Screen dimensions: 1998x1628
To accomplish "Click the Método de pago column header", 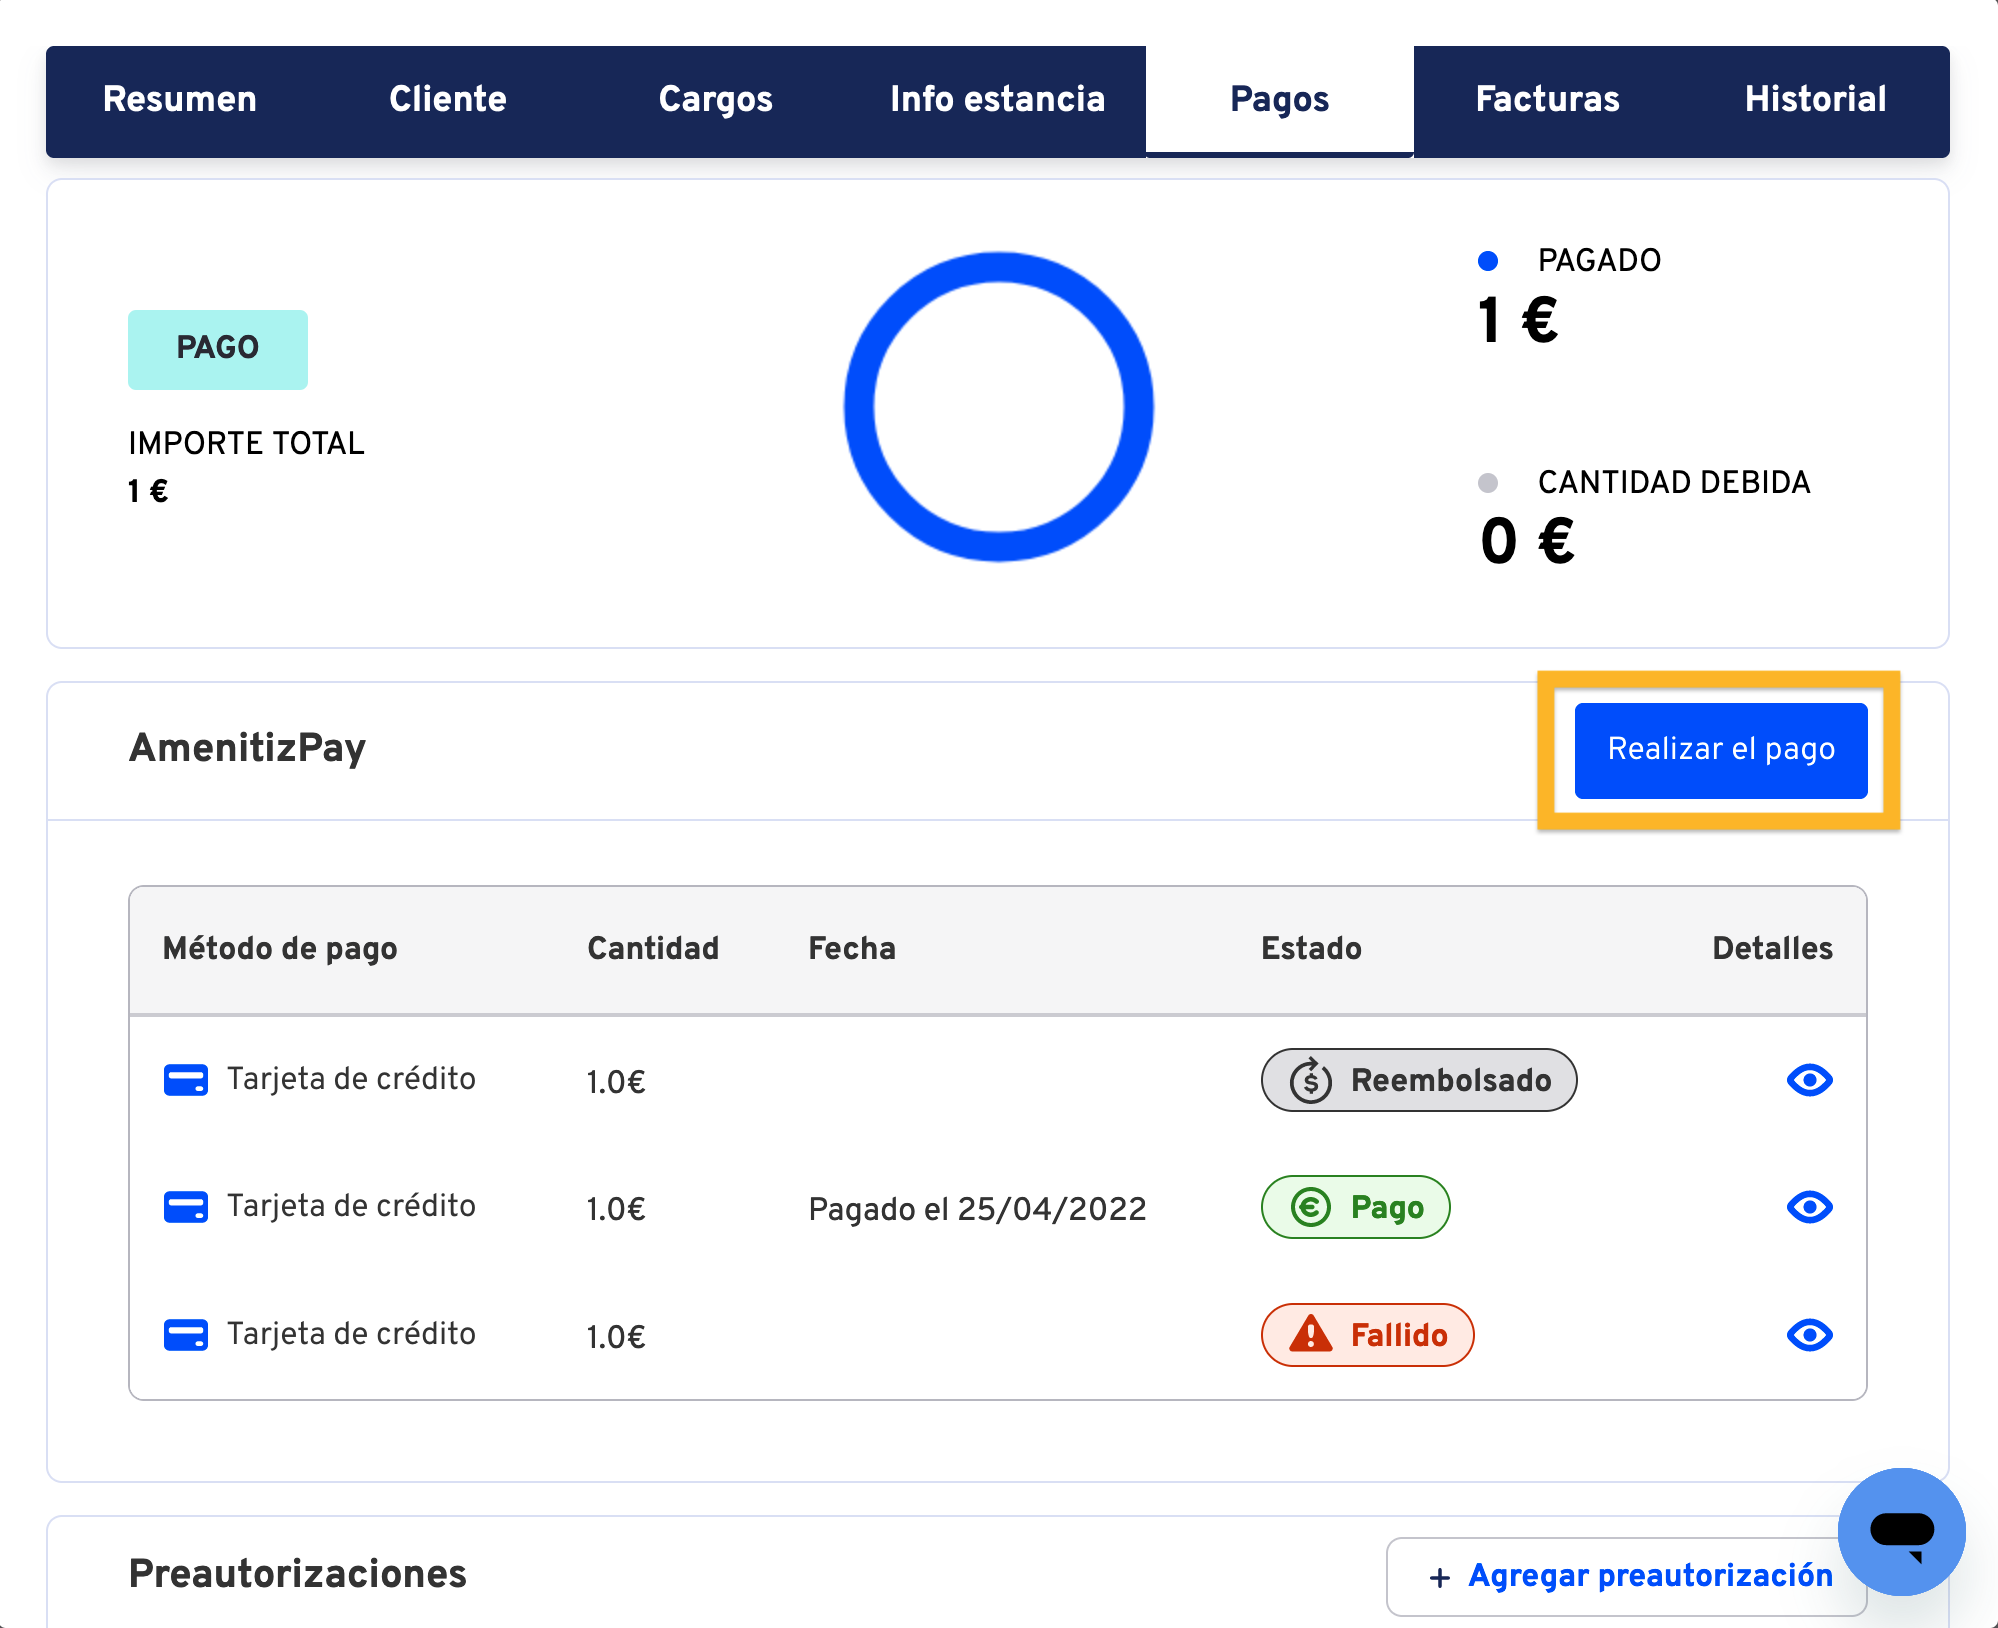I will pos(280,949).
